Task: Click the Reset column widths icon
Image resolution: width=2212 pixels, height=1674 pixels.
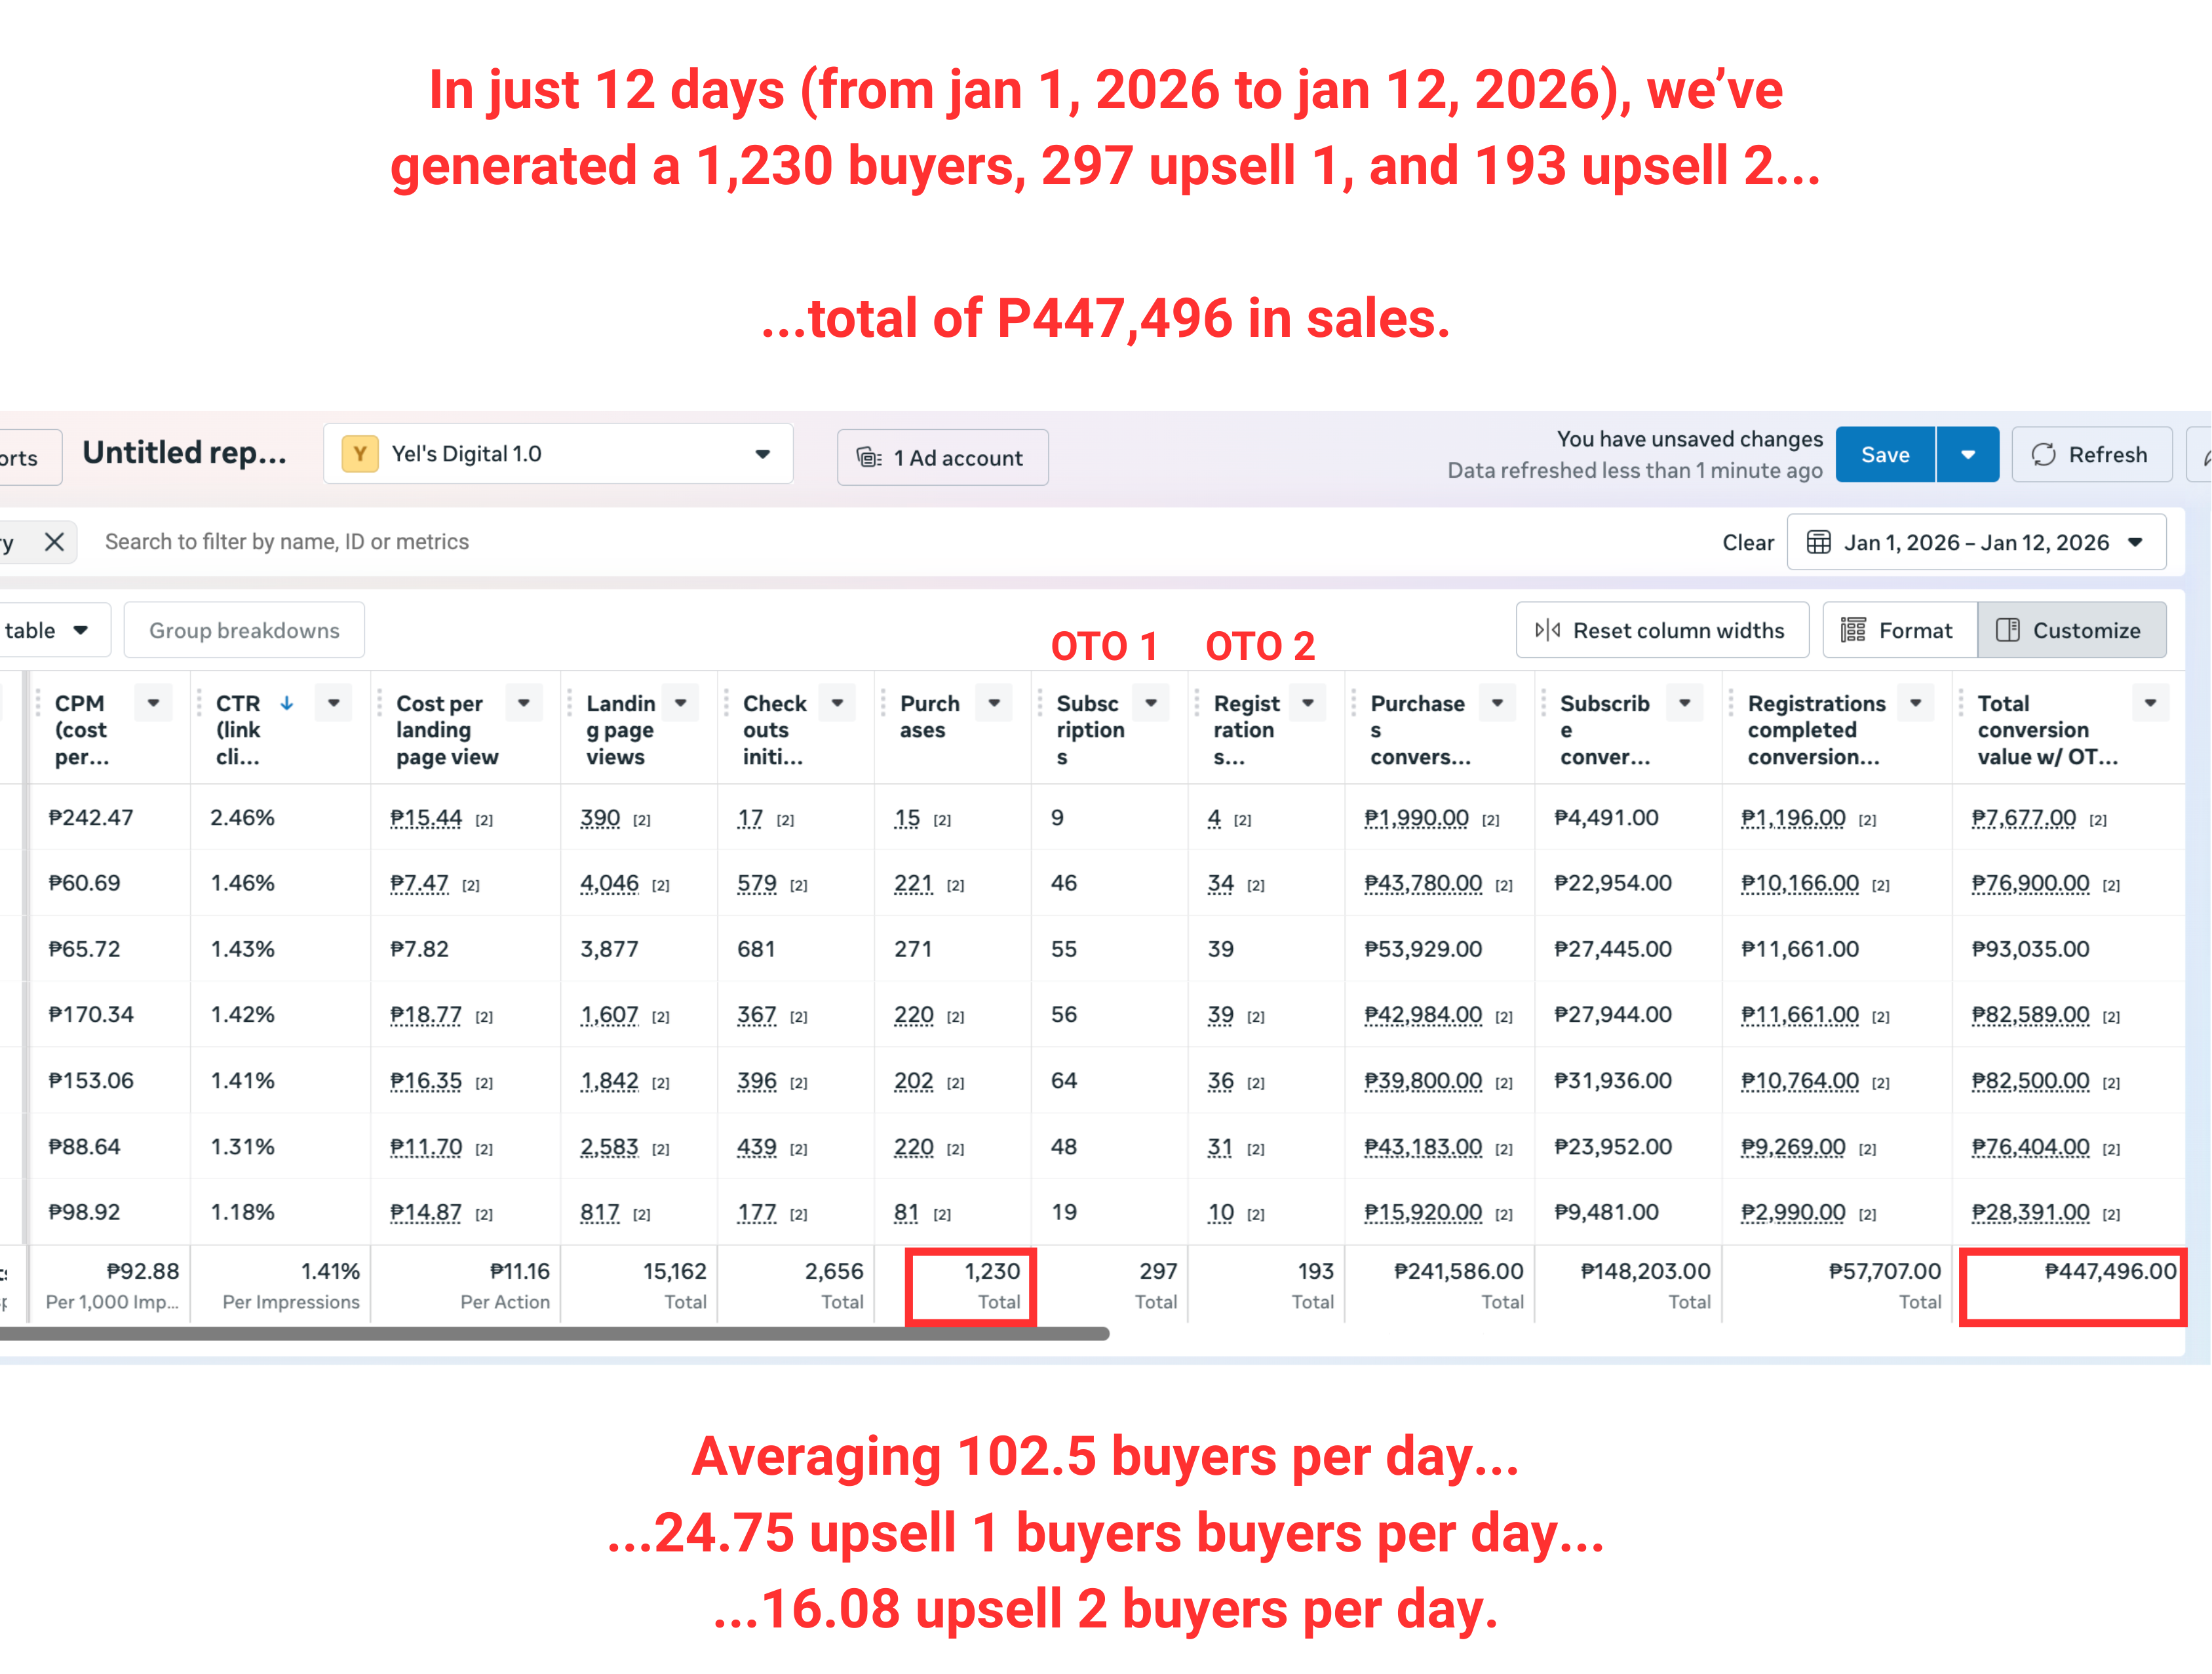Action: (x=1547, y=630)
